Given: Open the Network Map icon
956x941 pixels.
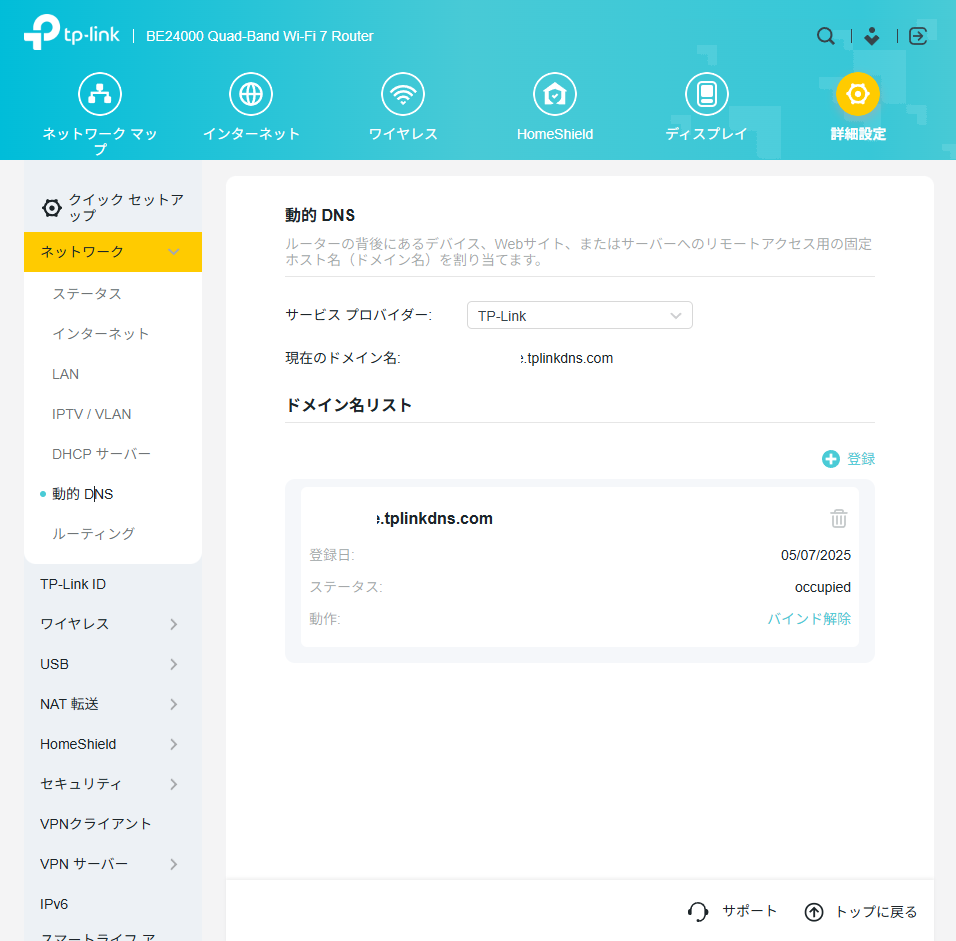Looking at the screenshot, I should 100,94.
